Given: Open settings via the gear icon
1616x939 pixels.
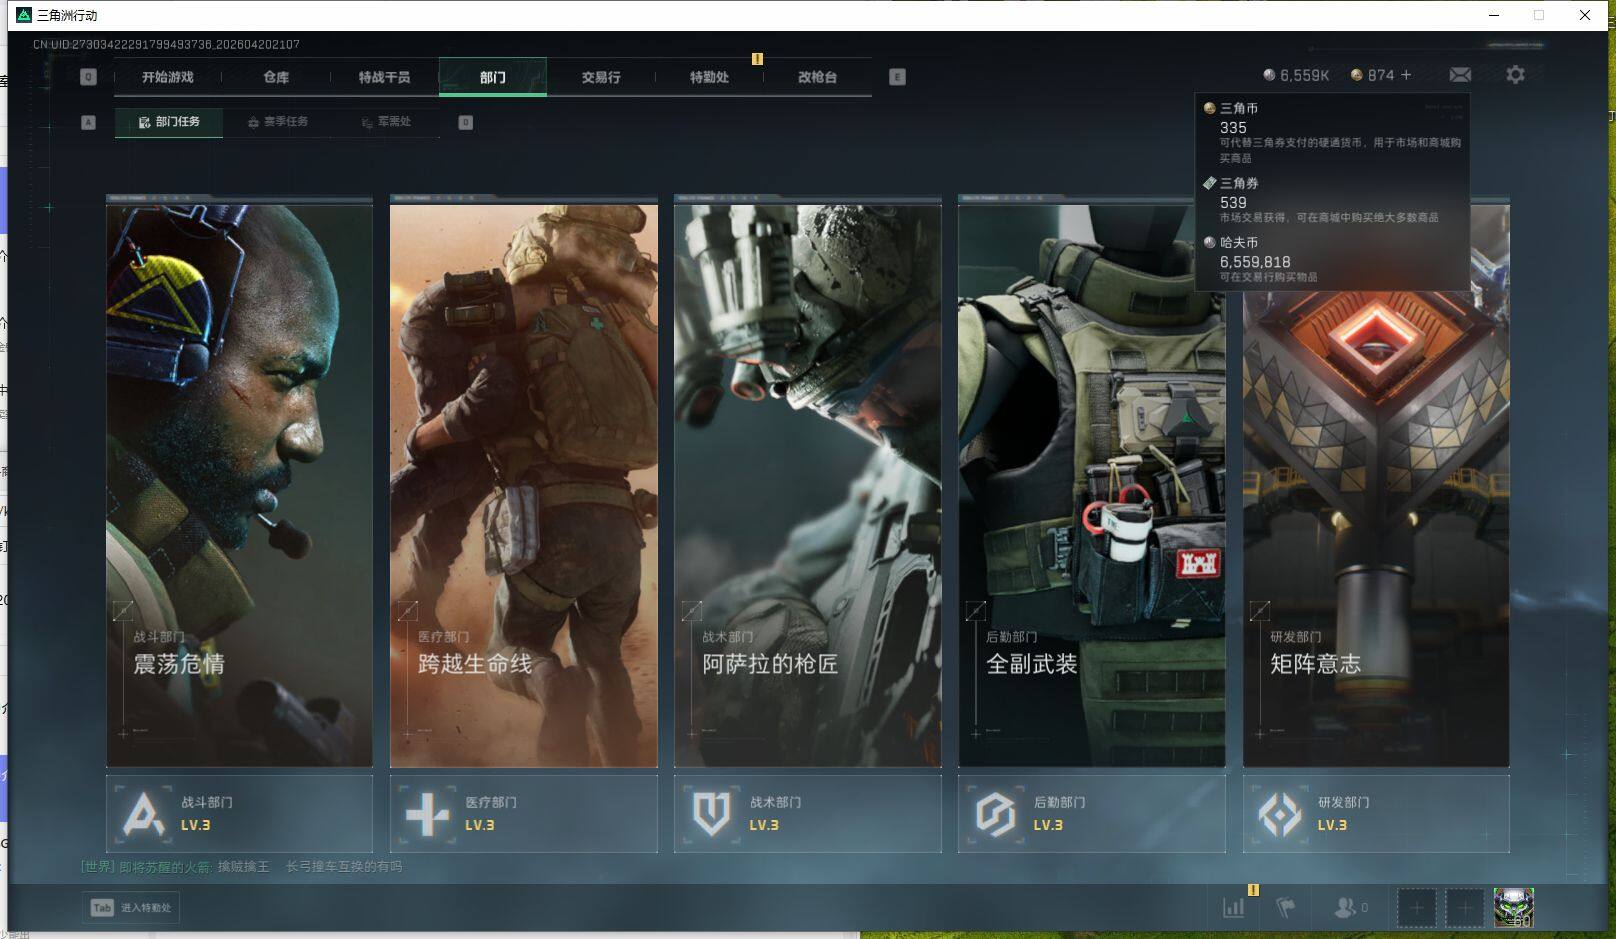Looking at the screenshot, I should pos(1515,75).
